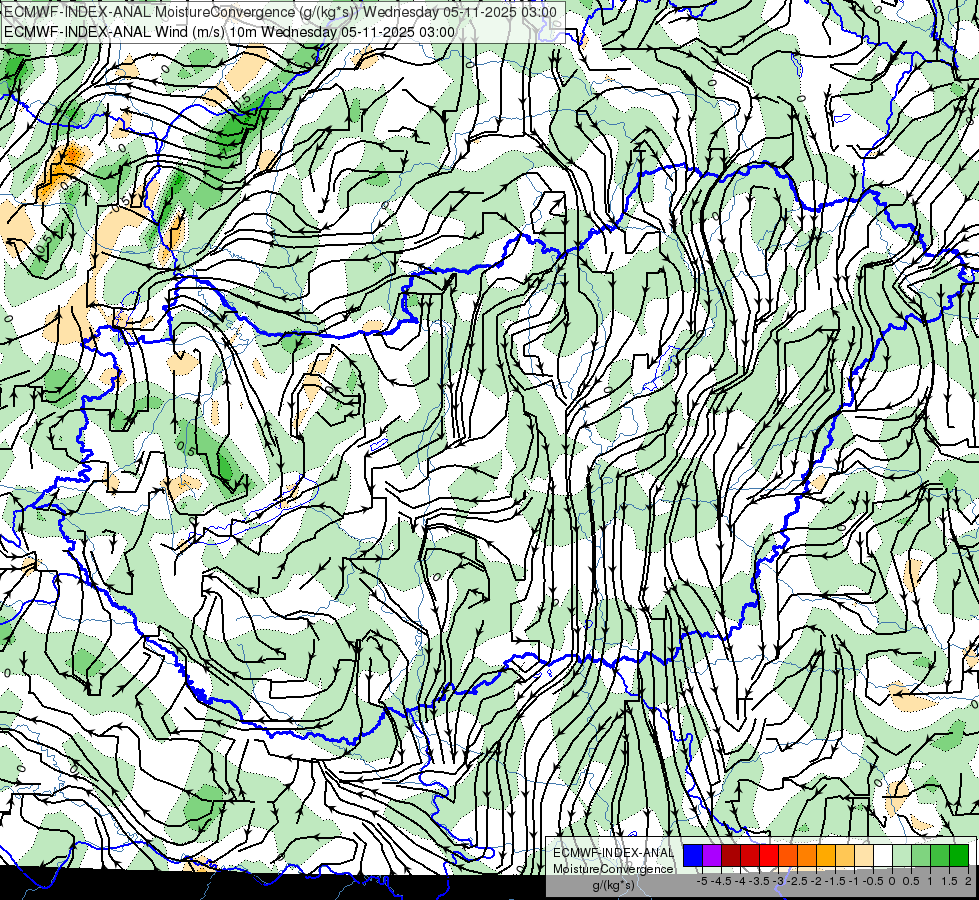
Task: Click legend tick label '-4'
Action: pyautogui.click(x=740, y=881)
